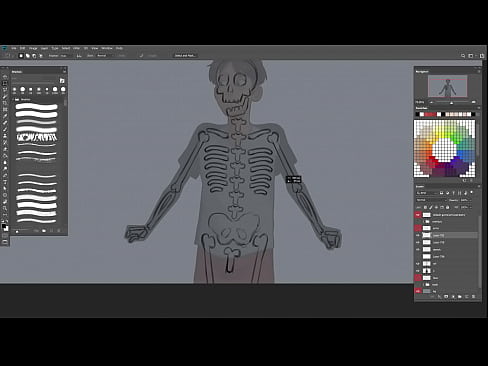Select the Eyedropper tool
The image size is (488, 366).
coord(5,116)
